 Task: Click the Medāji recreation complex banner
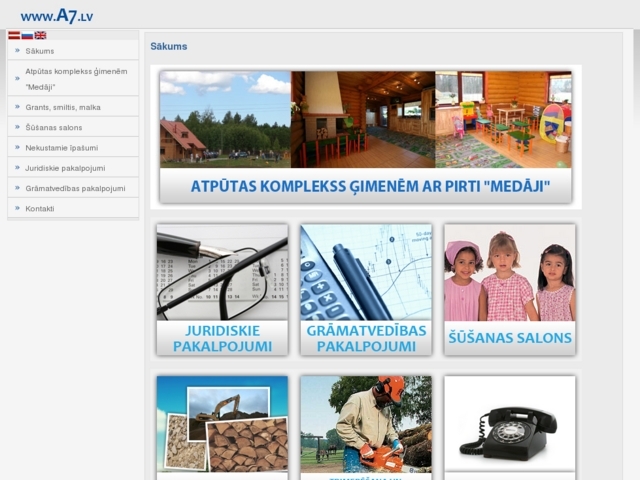tap(366, 137)
